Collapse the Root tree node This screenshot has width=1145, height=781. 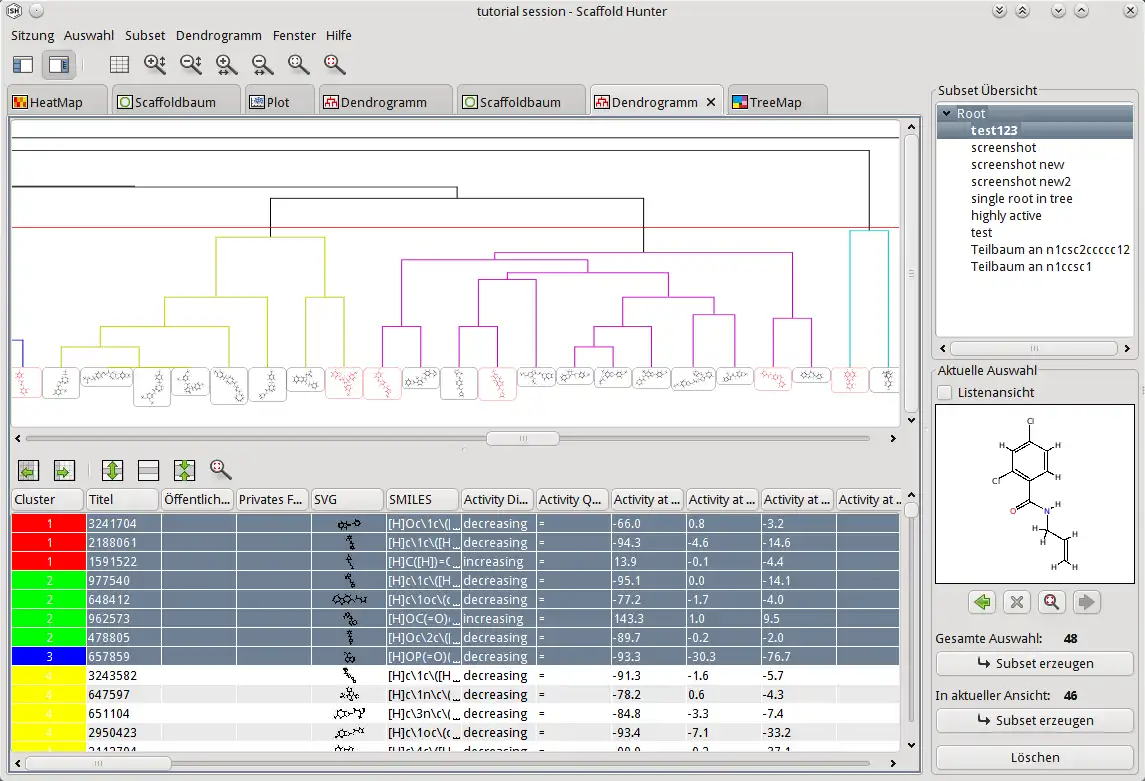coord(946,114)
